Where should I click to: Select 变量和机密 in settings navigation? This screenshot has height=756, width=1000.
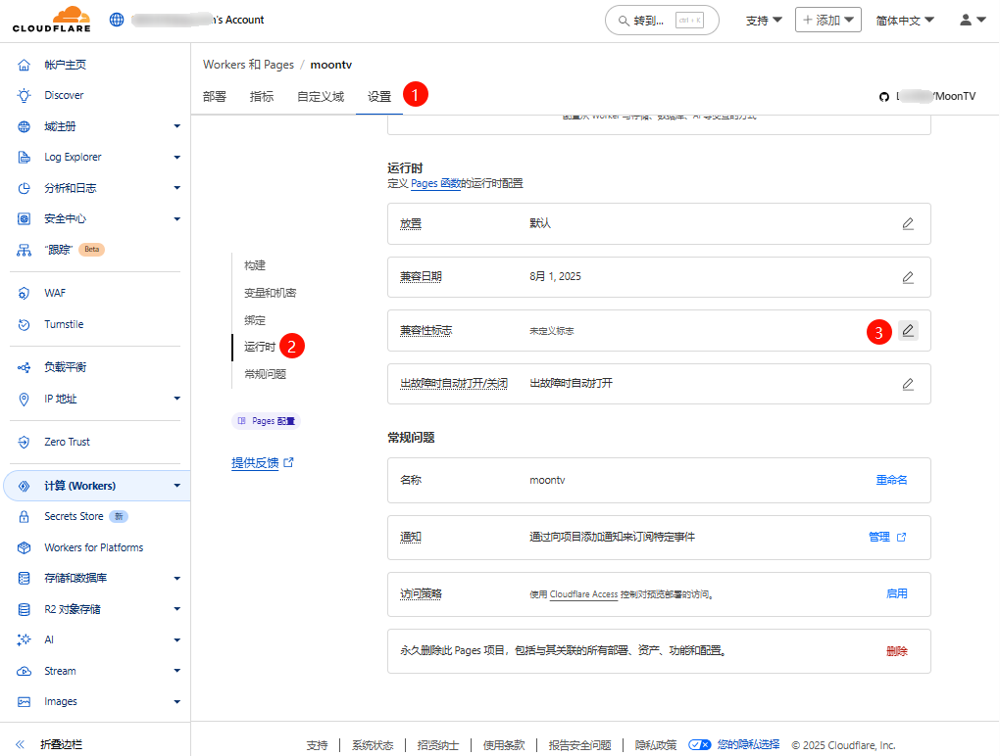click(x=270, y=293)
